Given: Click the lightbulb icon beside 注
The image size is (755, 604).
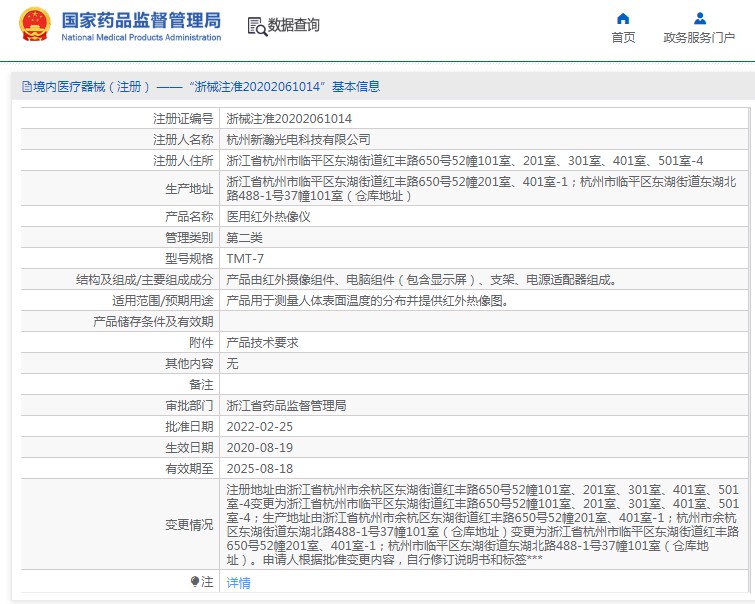Looking at the screenshot, I should (x=195, y=581).
